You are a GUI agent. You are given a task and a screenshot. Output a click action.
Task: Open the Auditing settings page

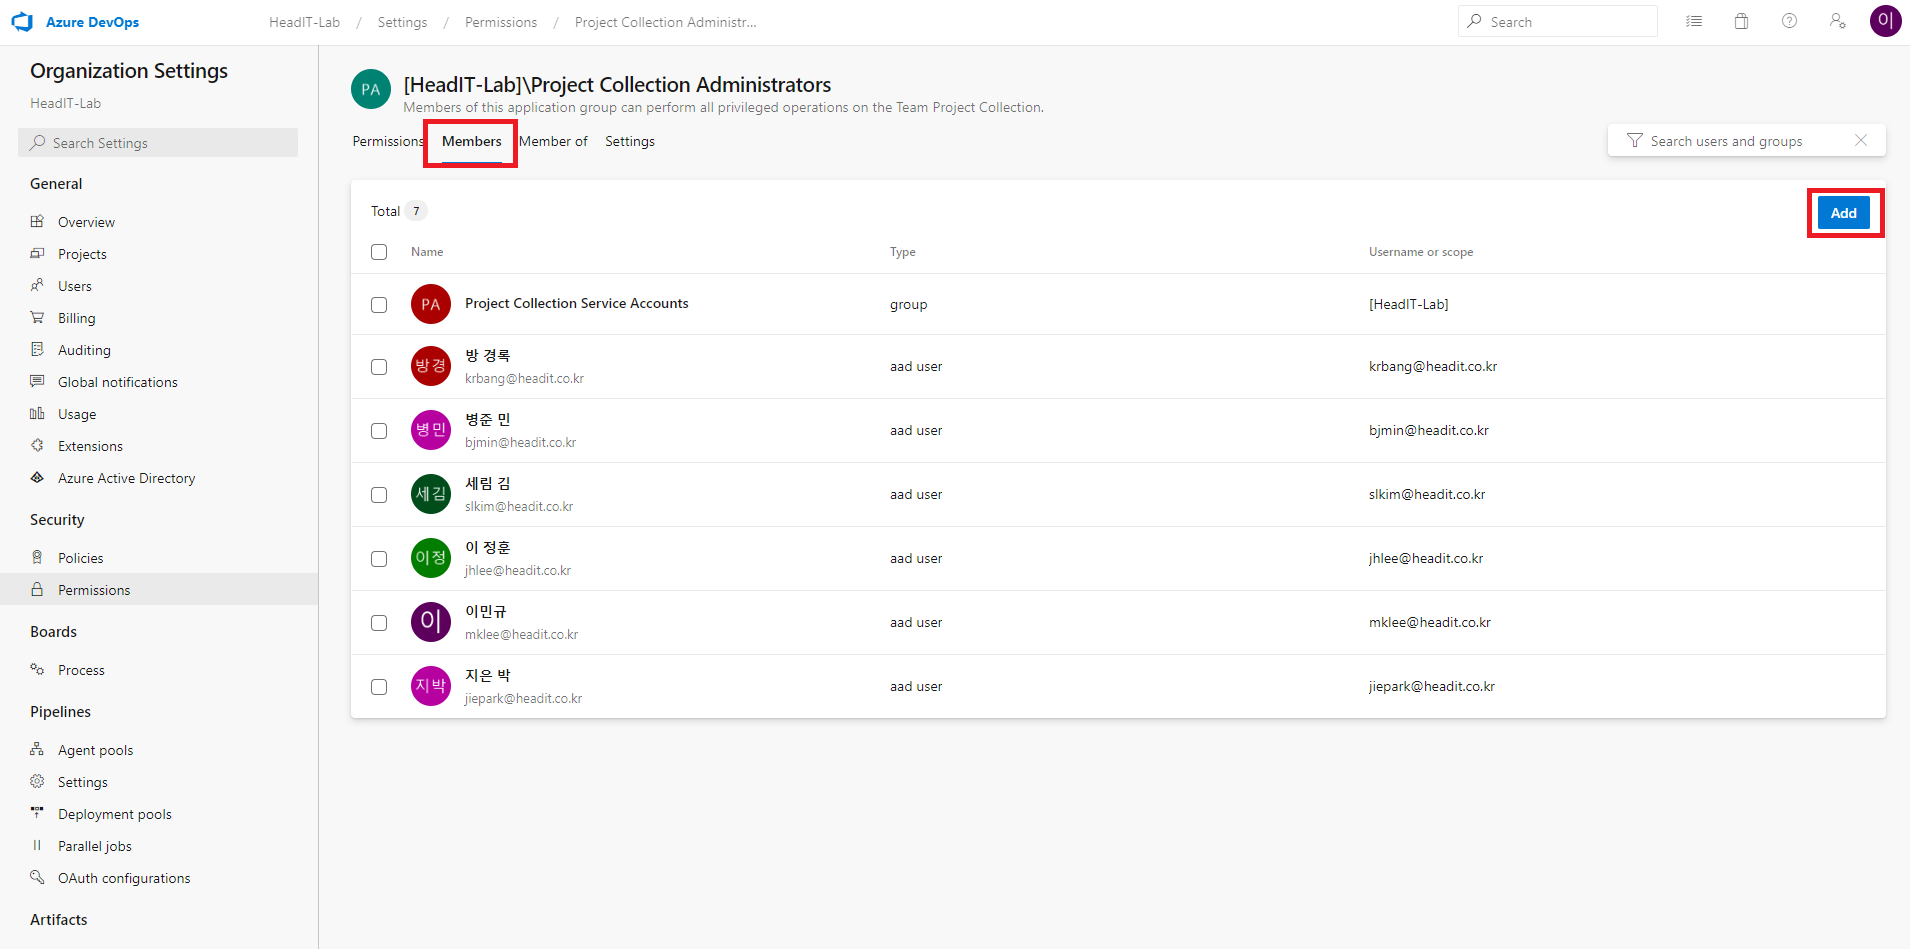pyautogui.click(x=84, y=350)
